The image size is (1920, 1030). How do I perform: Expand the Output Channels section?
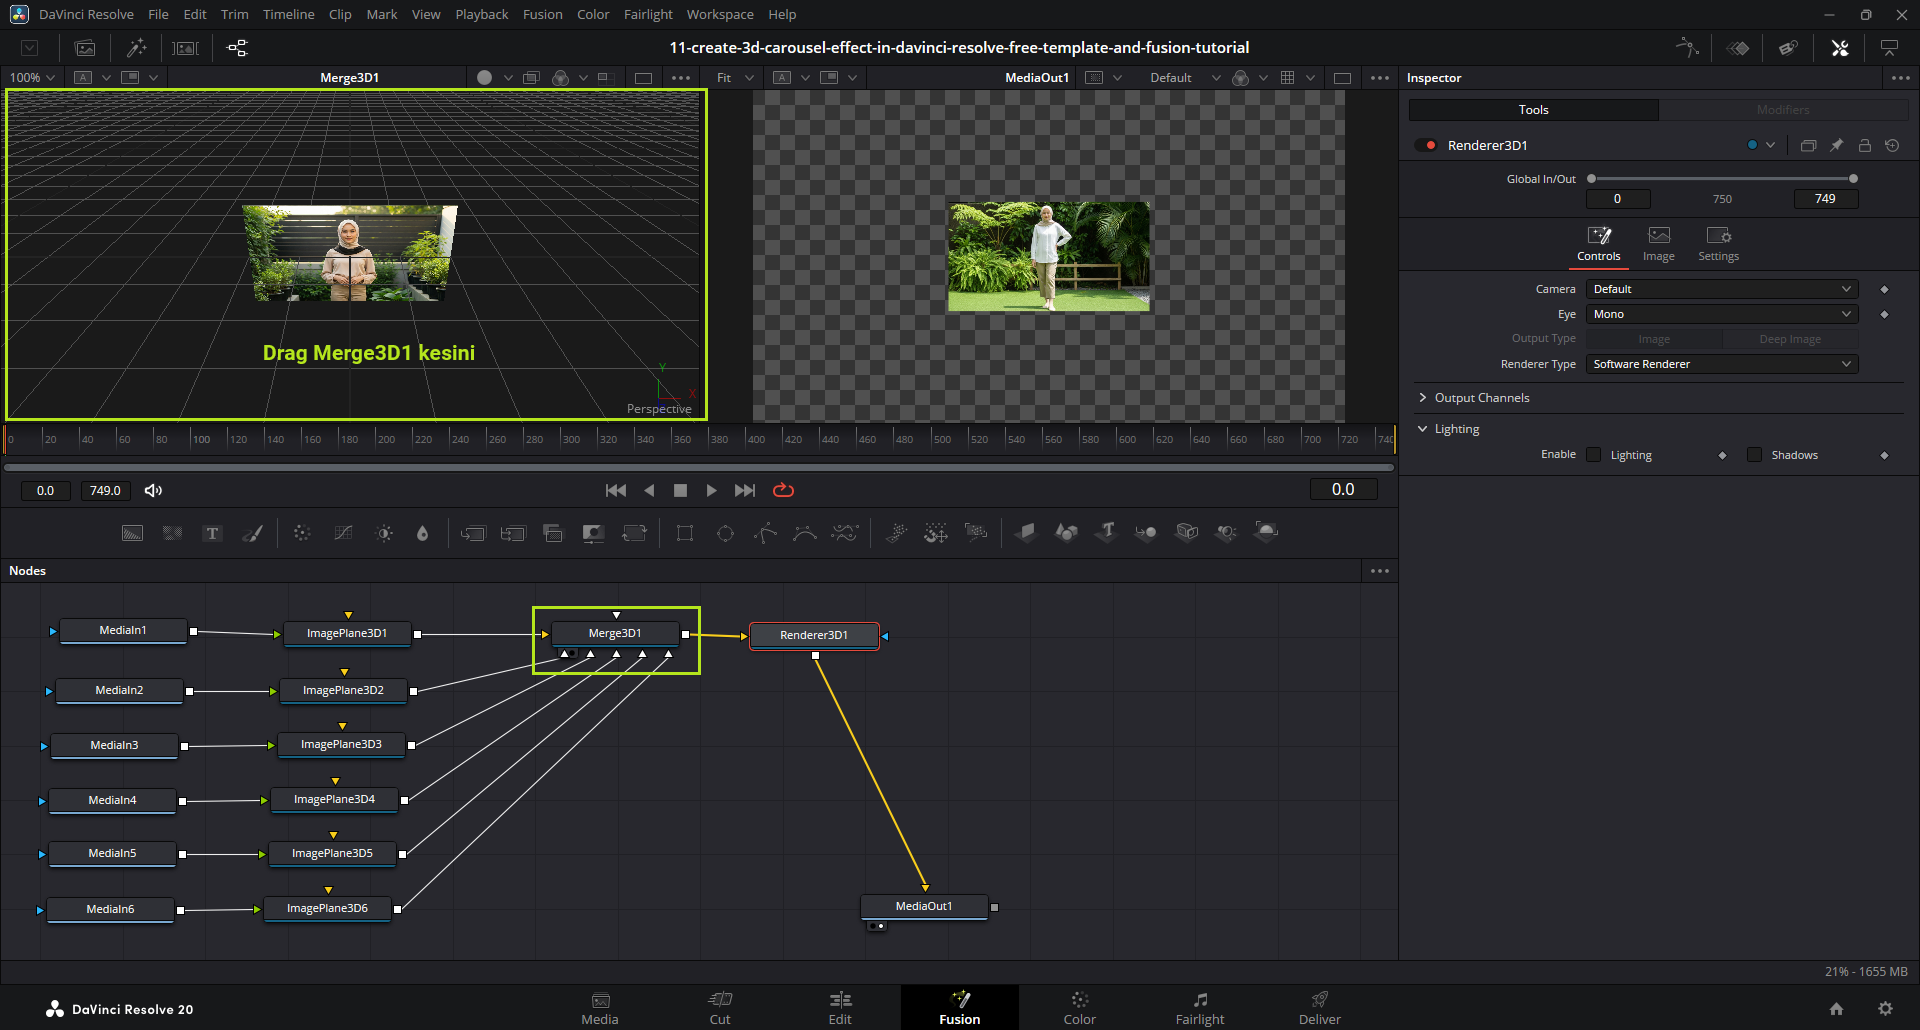[1481, 398]
